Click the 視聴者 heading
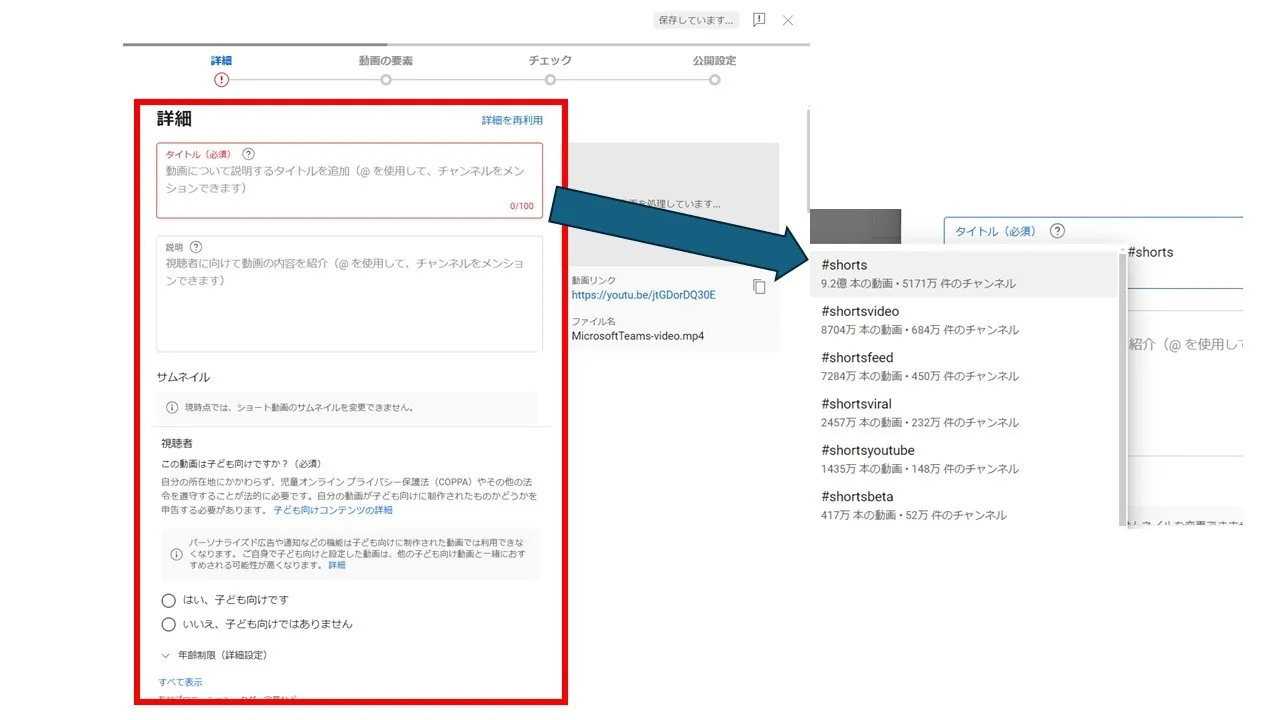Image resolution: width=1280 pixels, height=720 pixels. (x=176, y=442)
